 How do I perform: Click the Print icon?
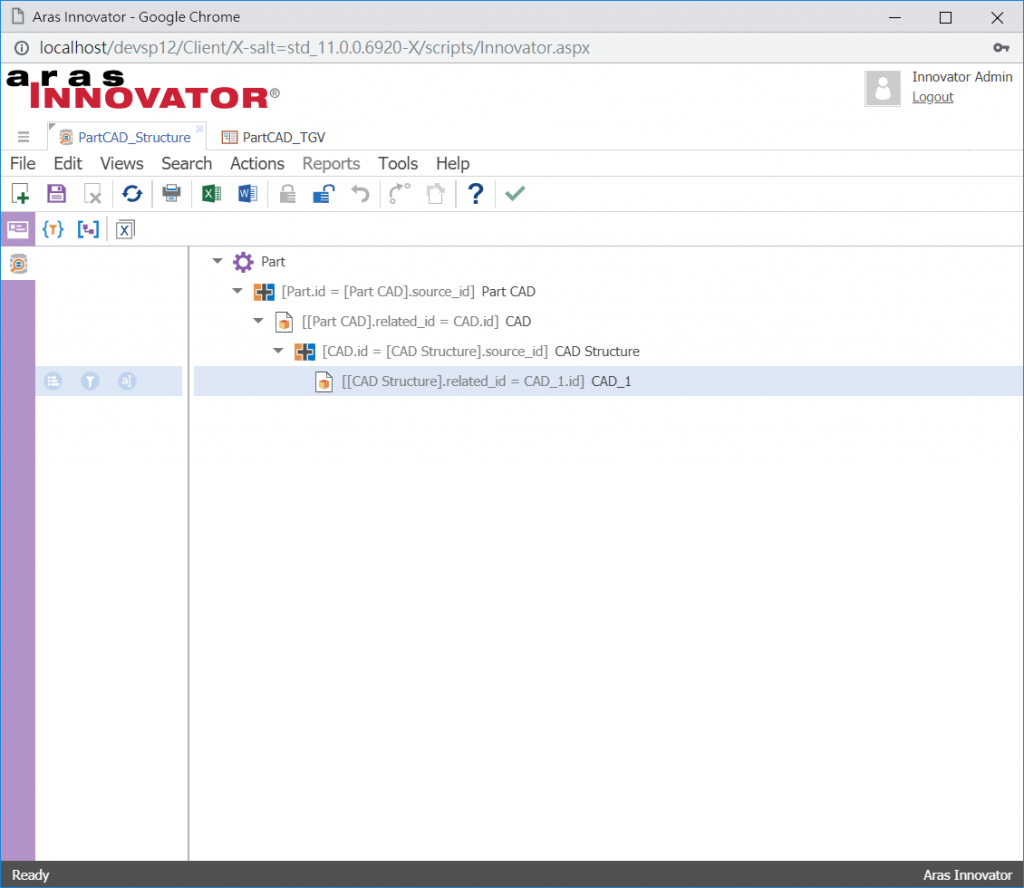(172, 193)
